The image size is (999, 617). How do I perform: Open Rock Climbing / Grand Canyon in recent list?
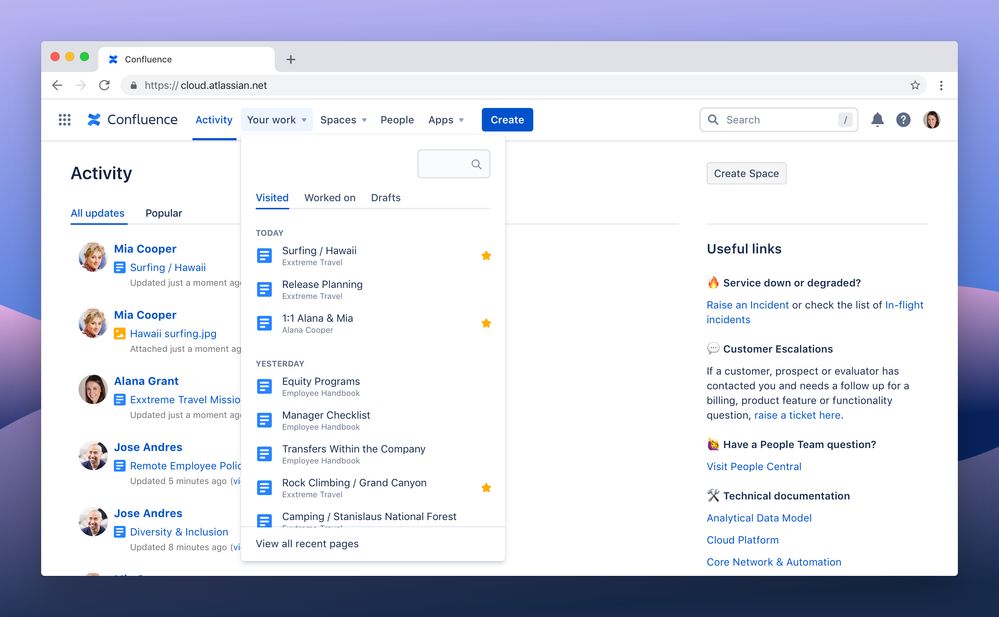point(354,483)
